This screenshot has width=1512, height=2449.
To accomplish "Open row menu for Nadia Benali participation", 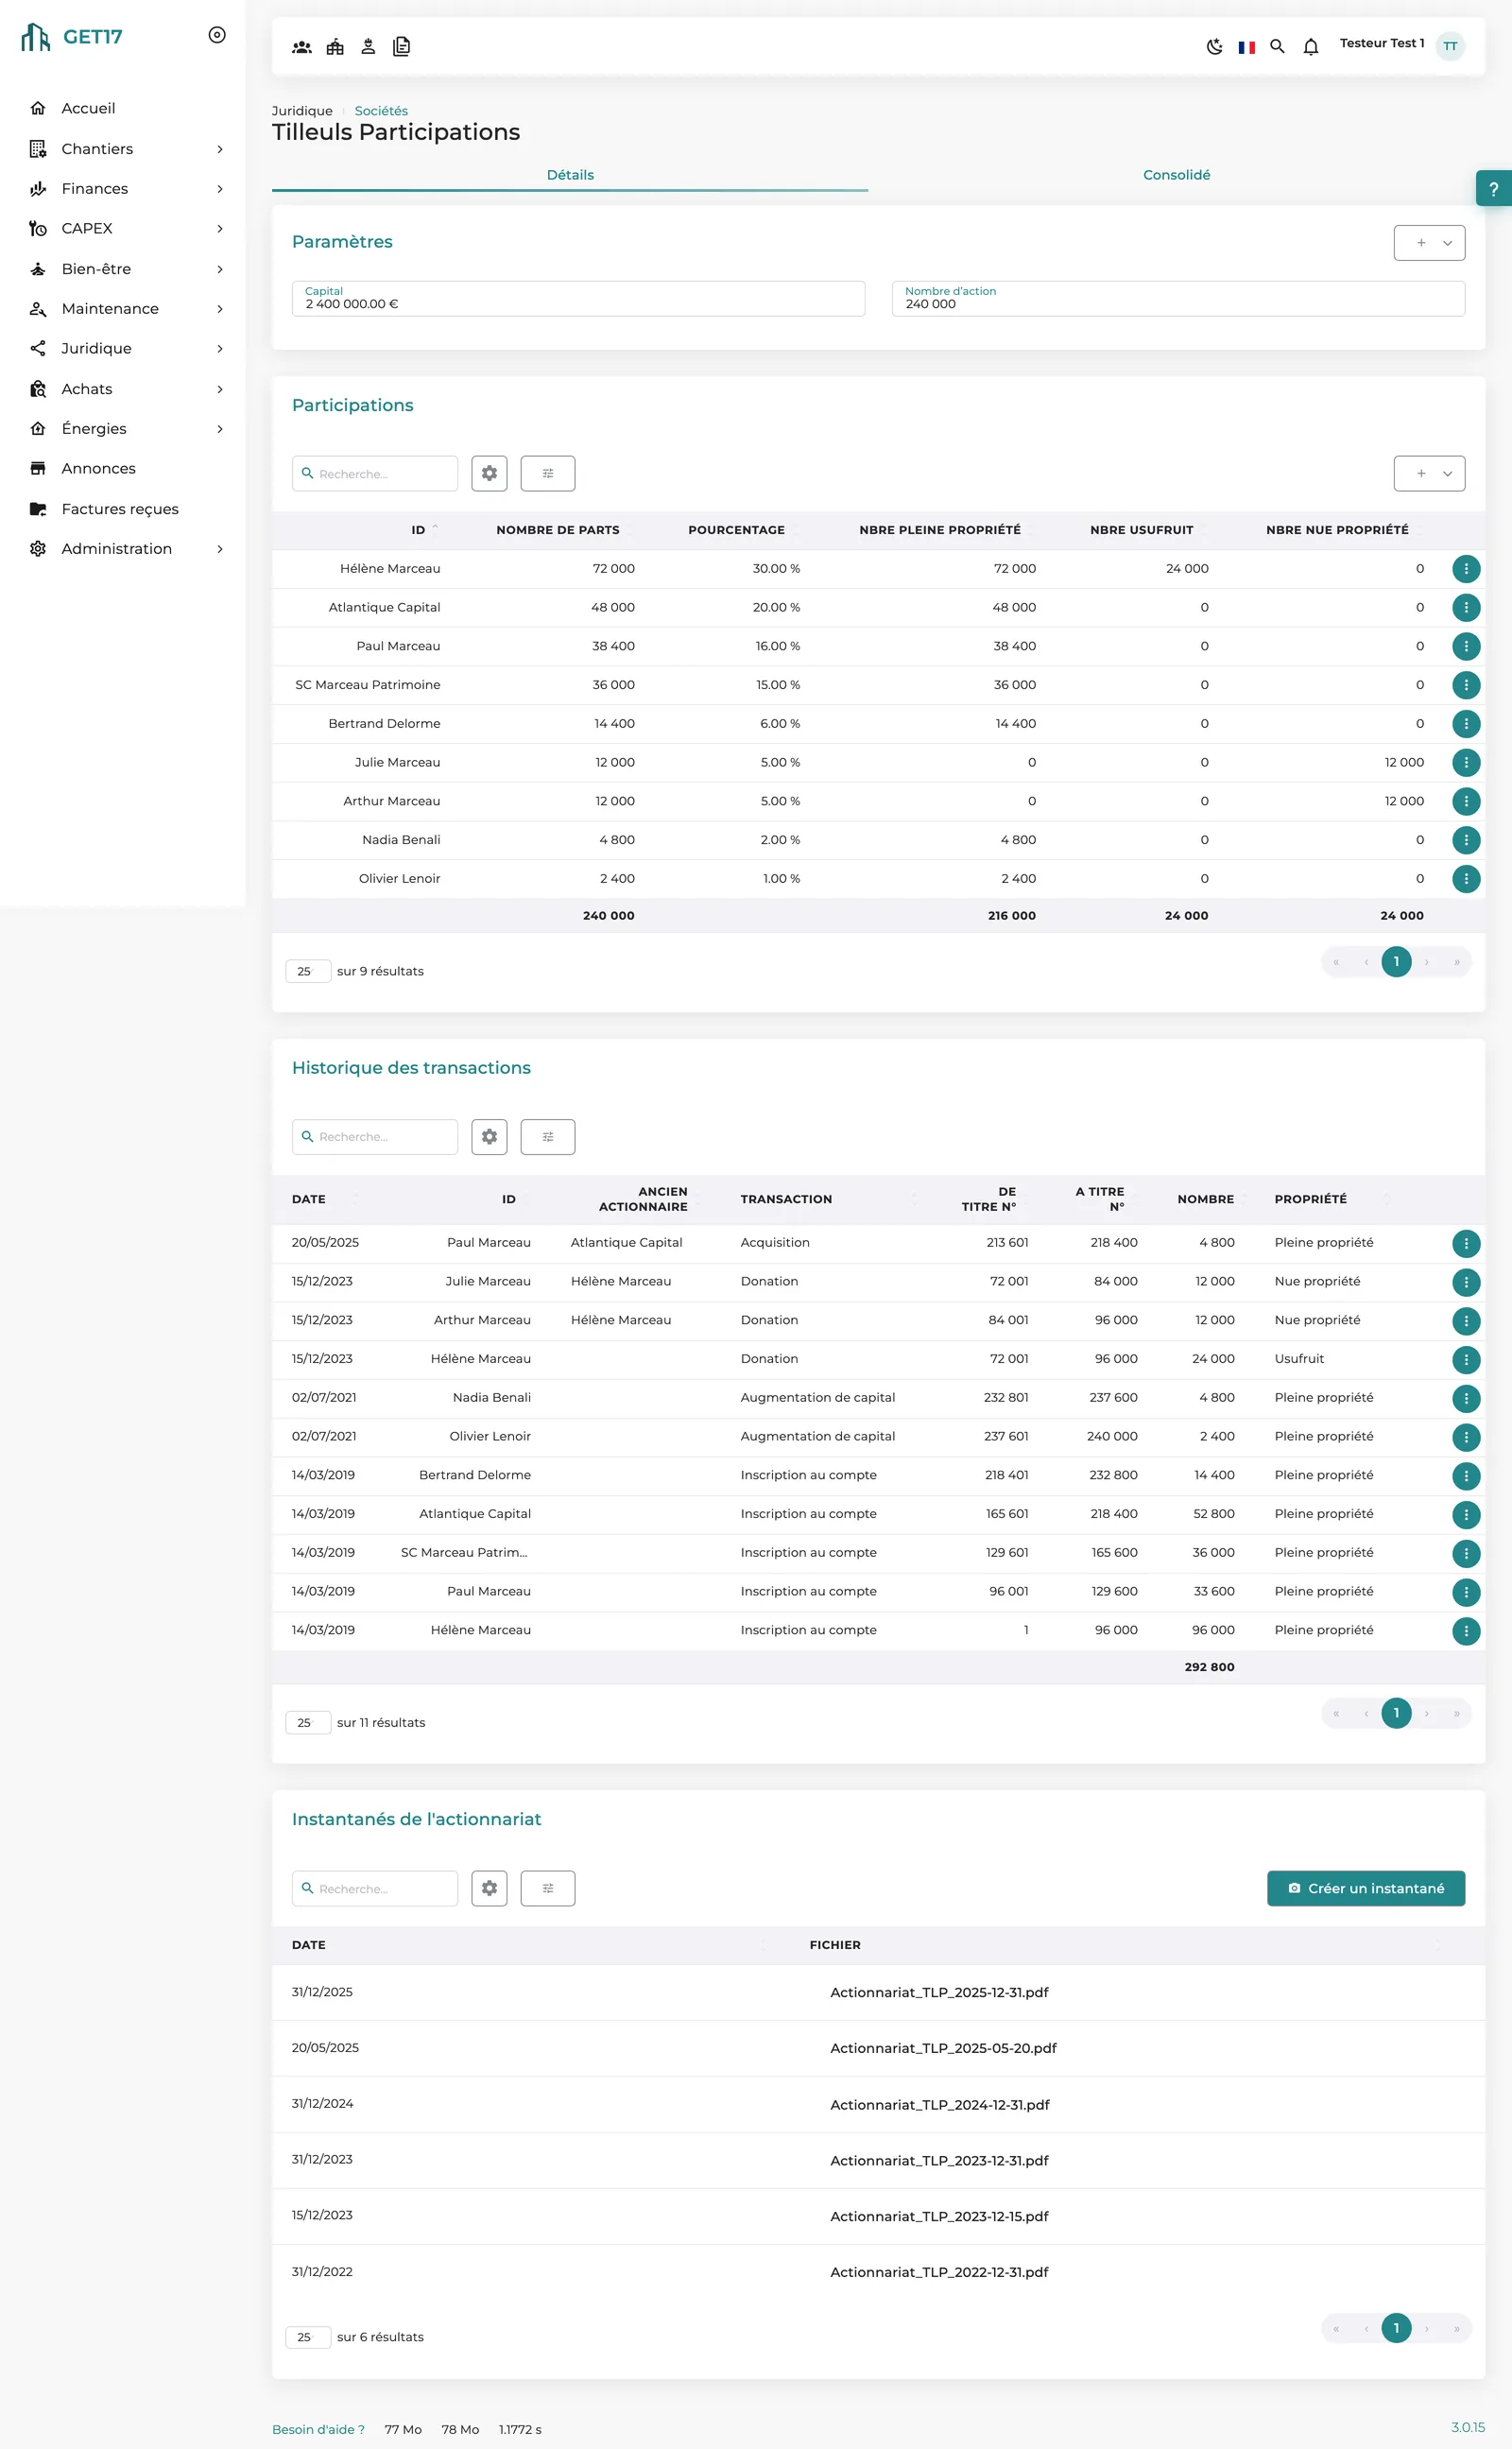I will (x=1465, y=840).
